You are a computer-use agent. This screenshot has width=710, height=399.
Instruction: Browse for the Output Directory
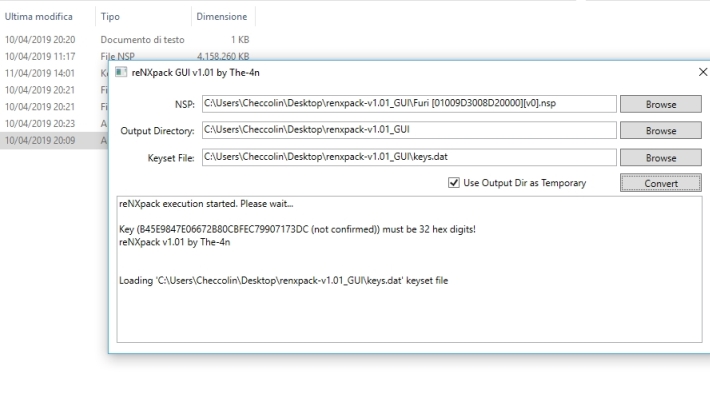661,130
